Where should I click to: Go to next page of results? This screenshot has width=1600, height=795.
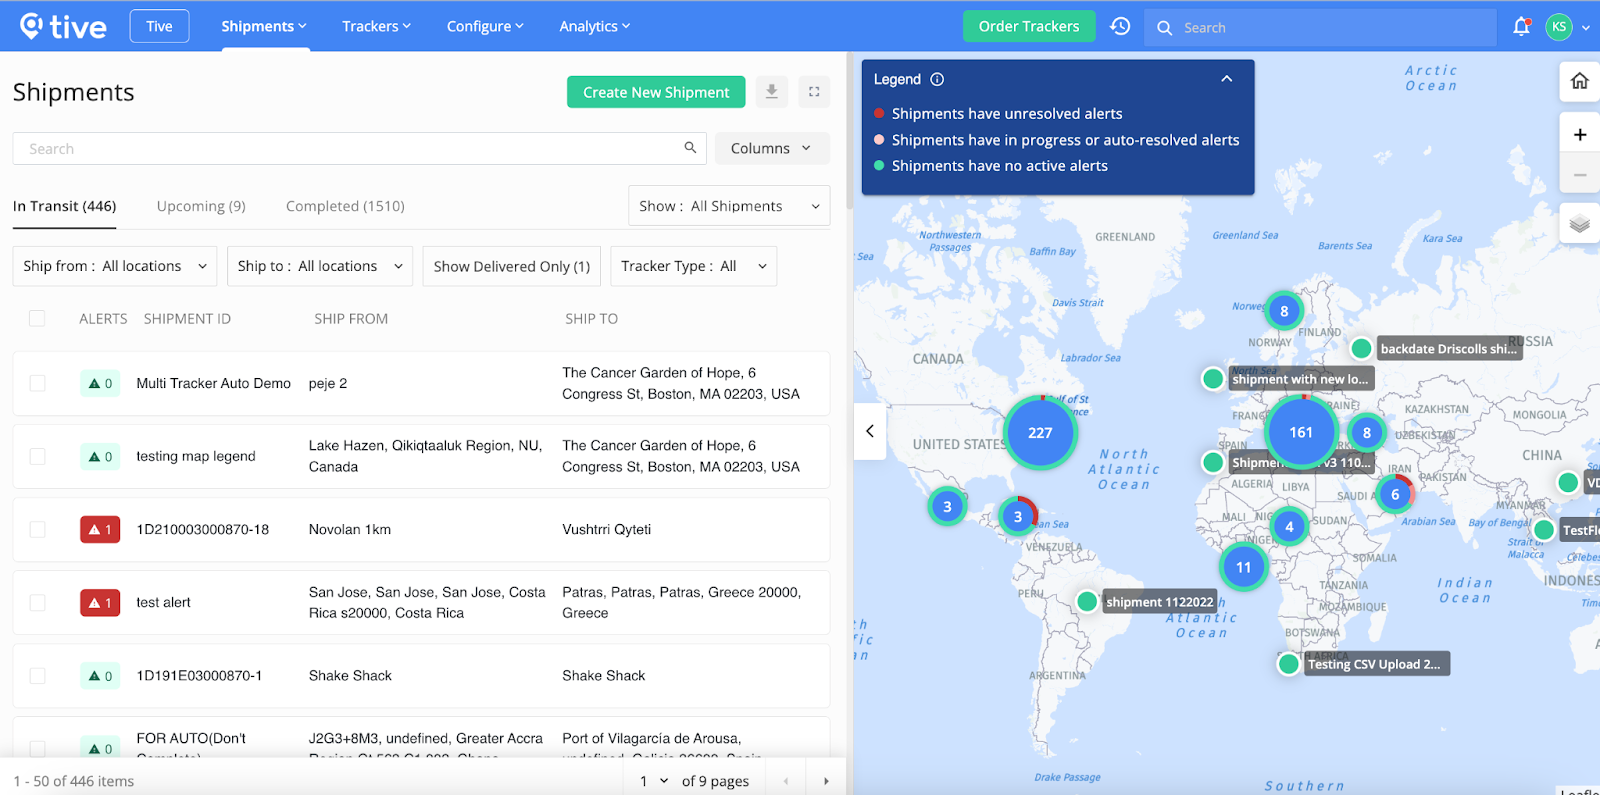pos(826,781)
